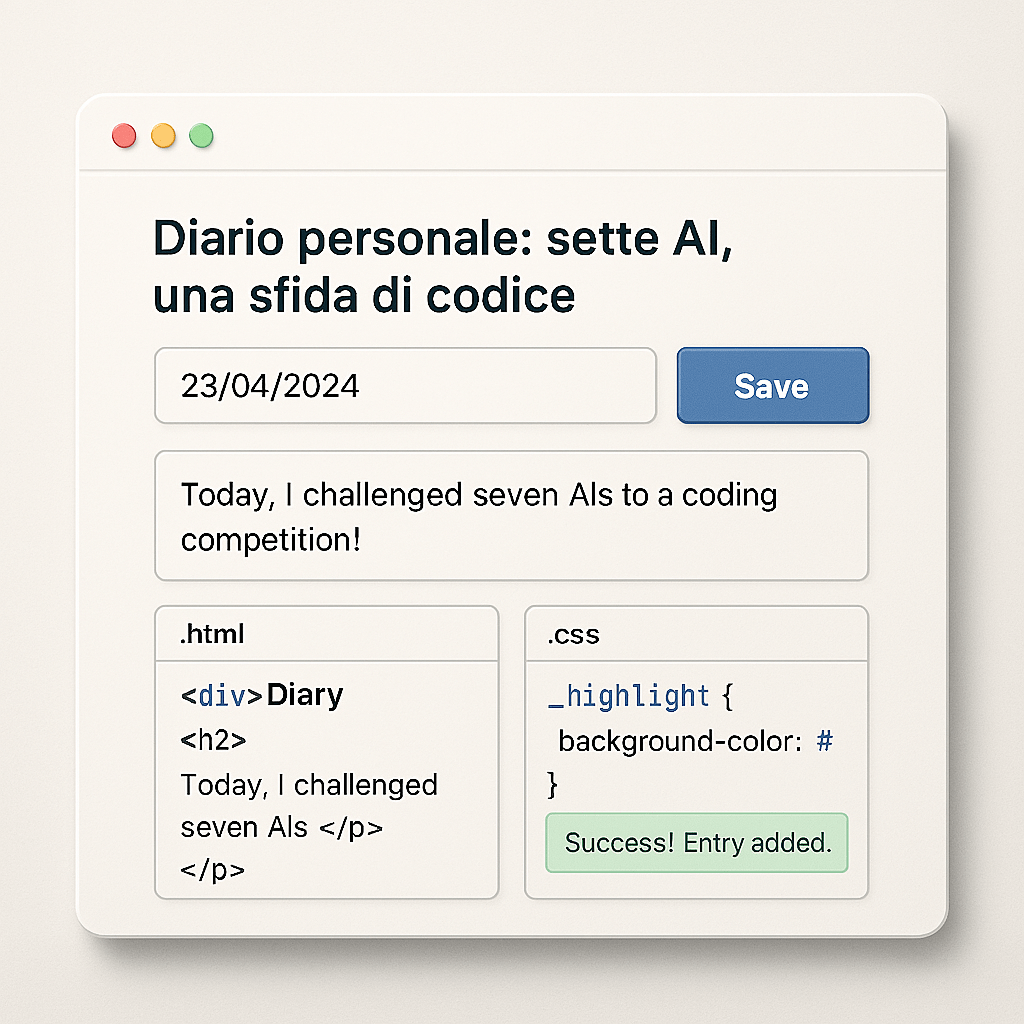Place cursor on the <h2> code line

click(214, 741)
